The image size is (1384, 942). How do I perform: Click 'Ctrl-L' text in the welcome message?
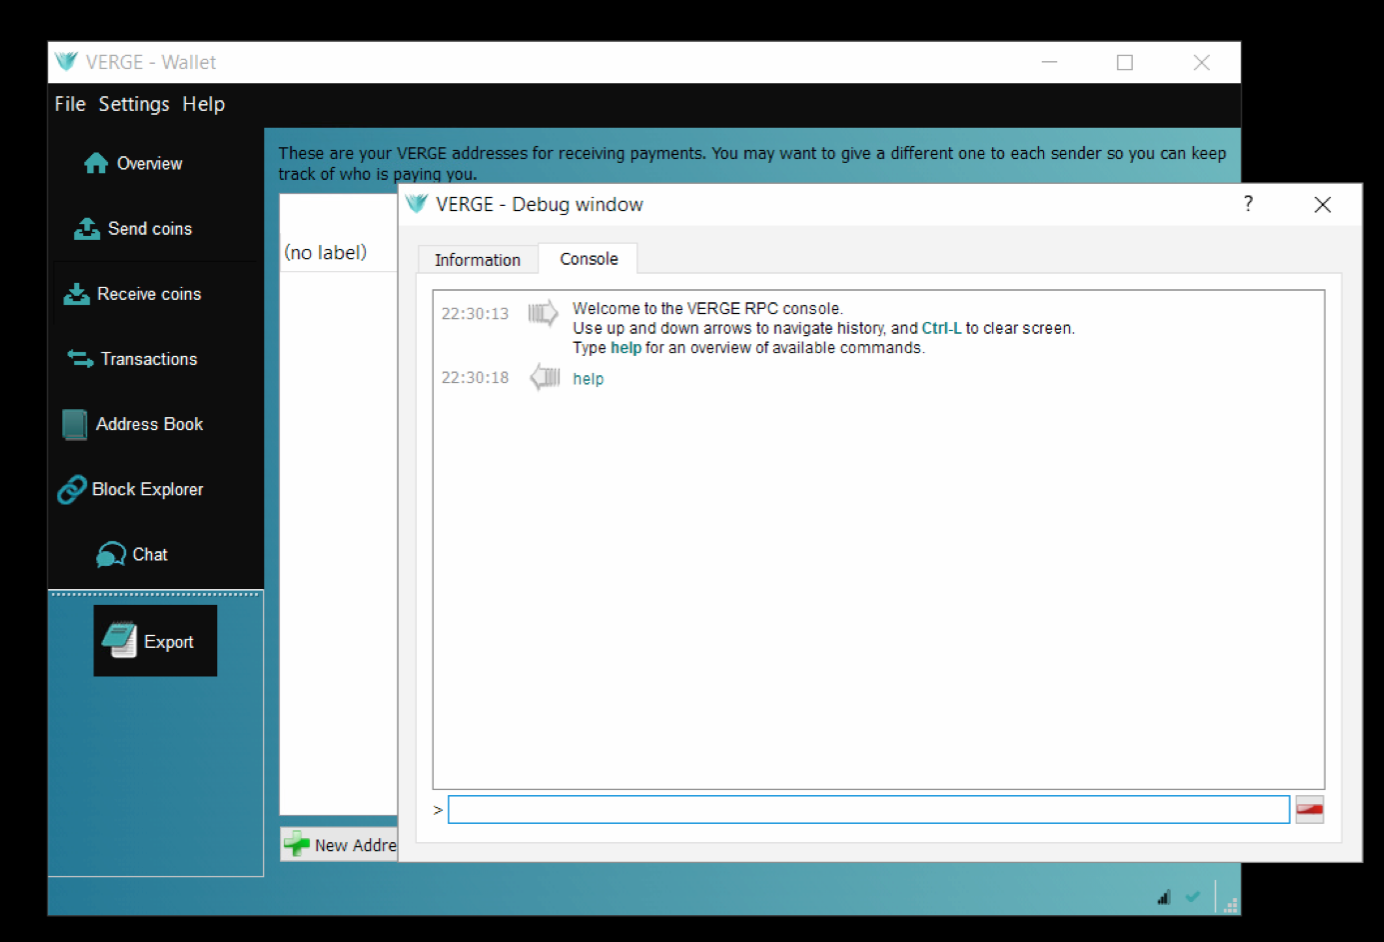pos(941,328)
